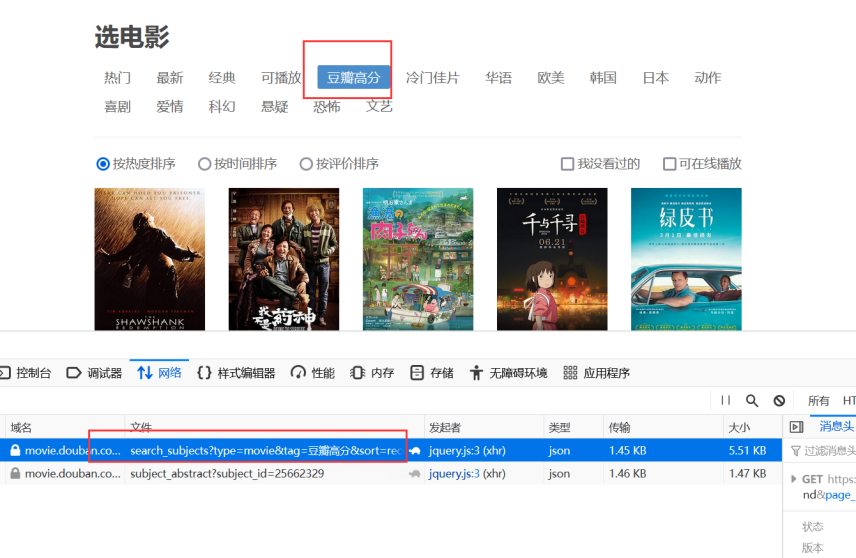The height and width of the screenshot is (558, 856).
Task: Sort by the 域名 column header
Action: [65, 427]
